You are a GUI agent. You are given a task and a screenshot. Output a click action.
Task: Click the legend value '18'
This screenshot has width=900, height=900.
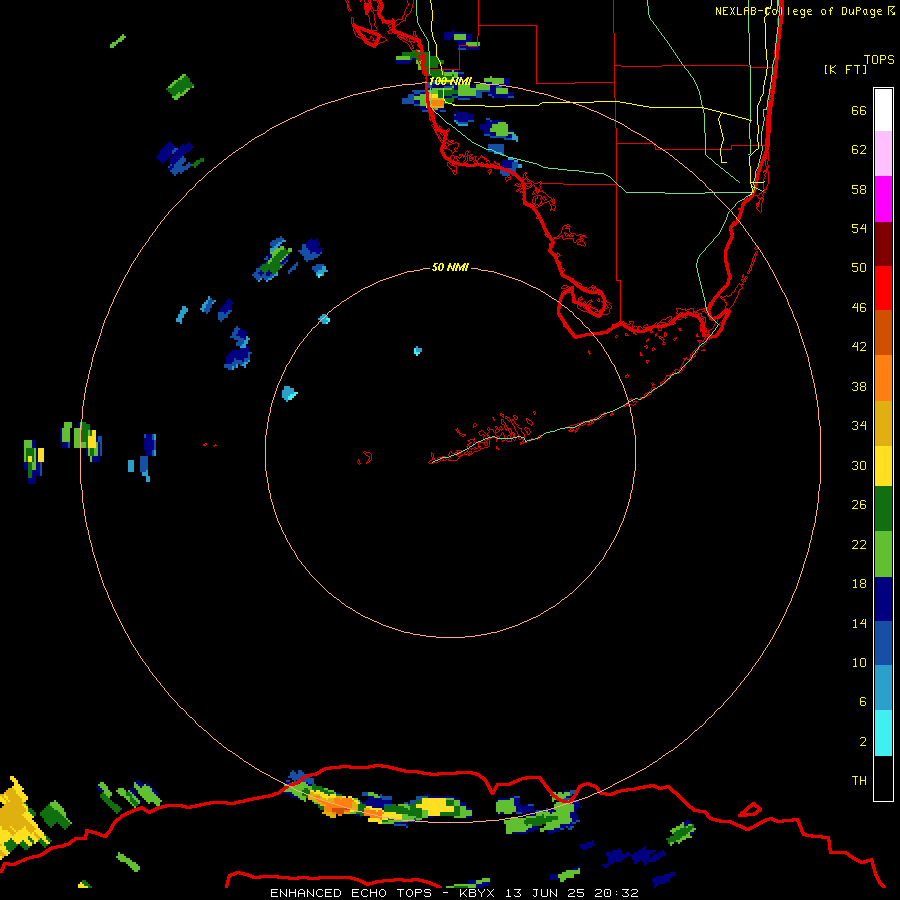(x=859, y=584)
